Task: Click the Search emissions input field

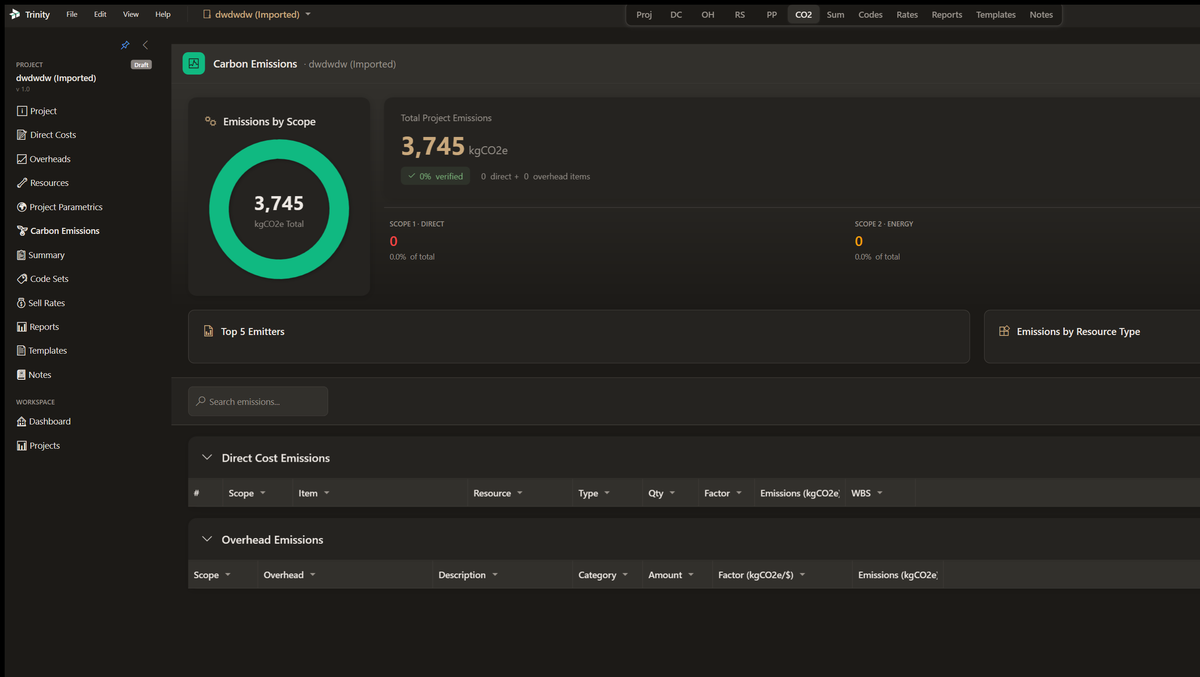Action: [258, 401]
